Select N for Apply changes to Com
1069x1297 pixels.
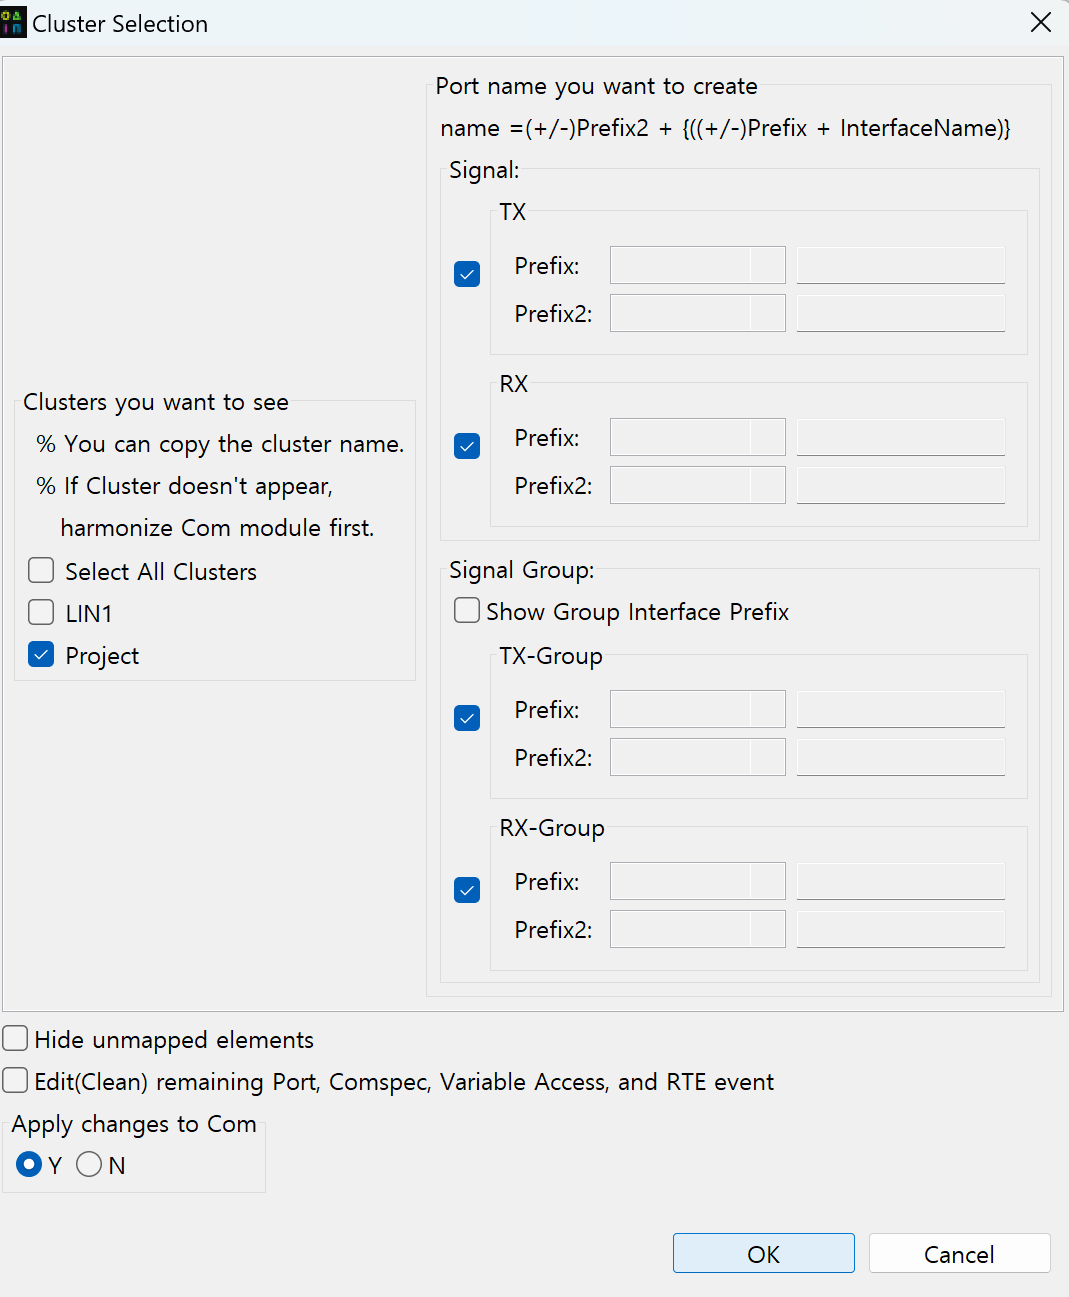(89, 1165)
